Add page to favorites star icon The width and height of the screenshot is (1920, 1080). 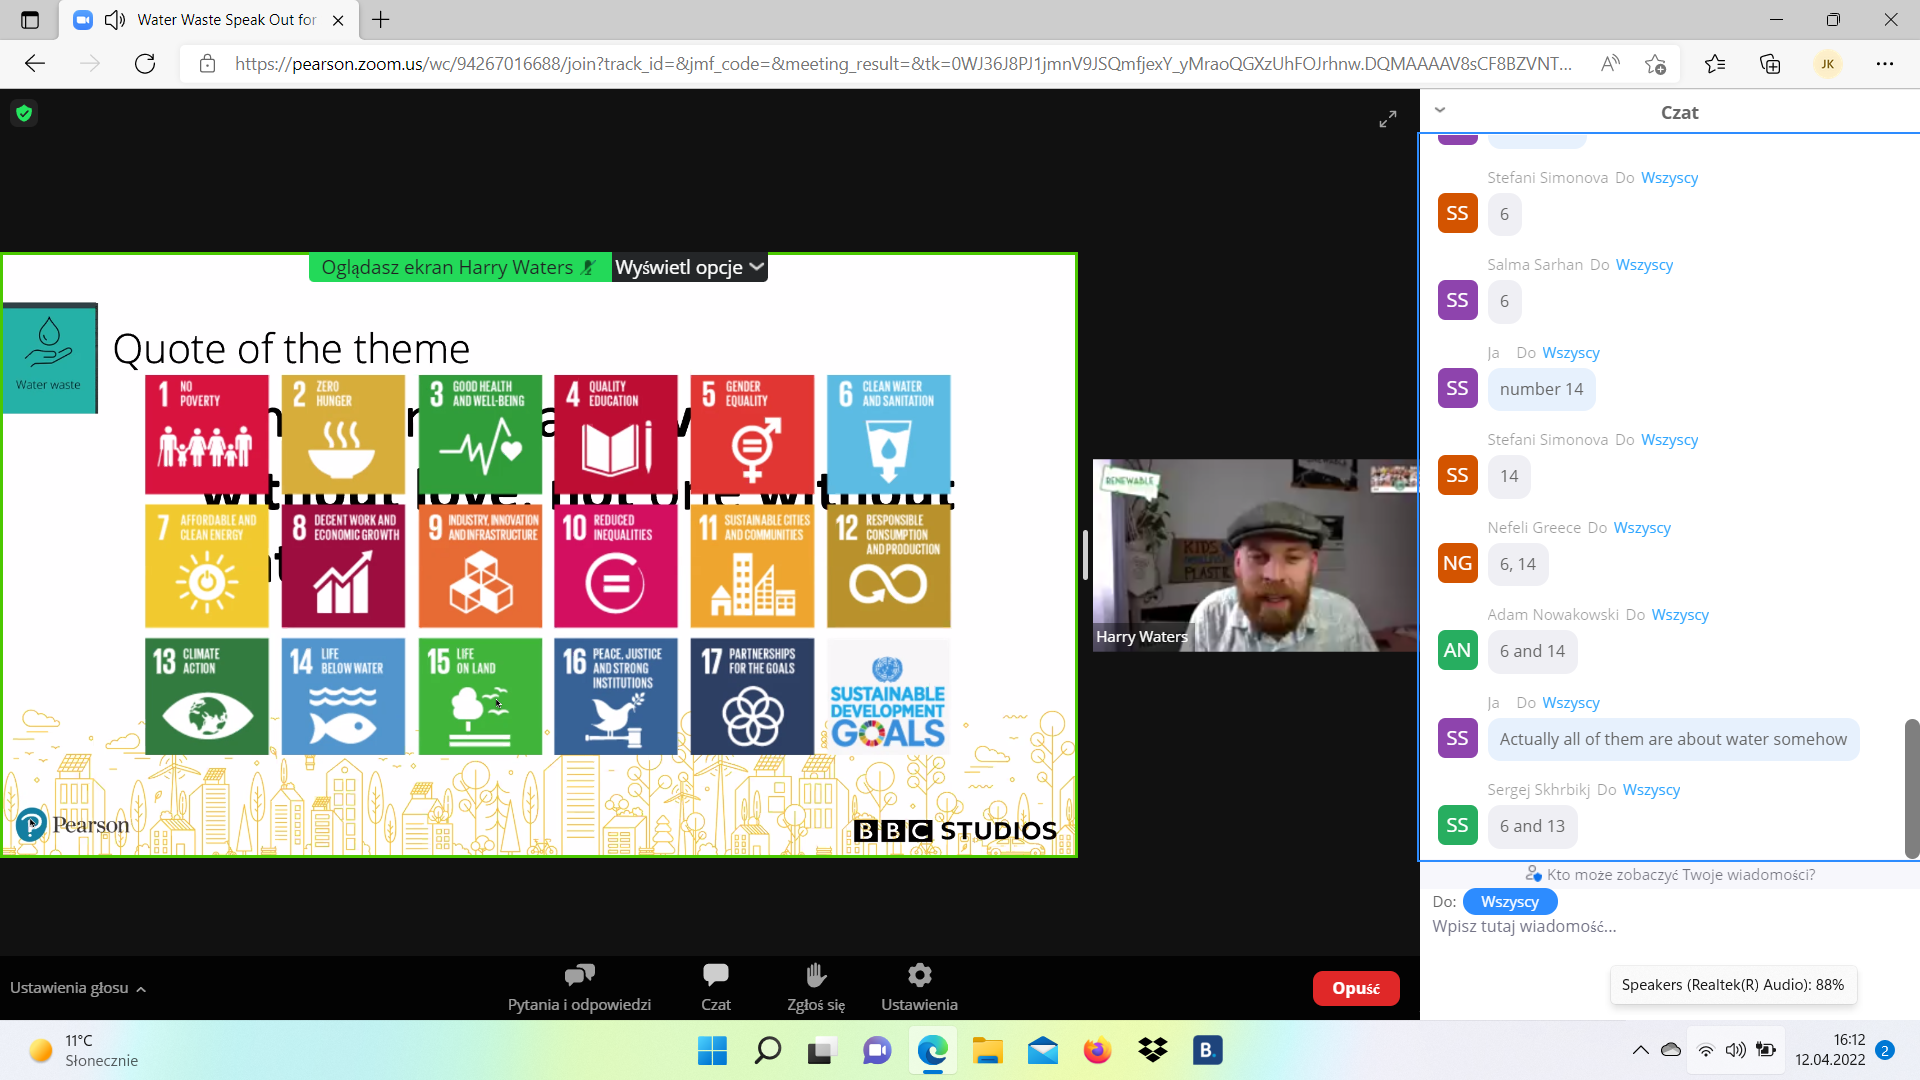(x=1655, y=64)
